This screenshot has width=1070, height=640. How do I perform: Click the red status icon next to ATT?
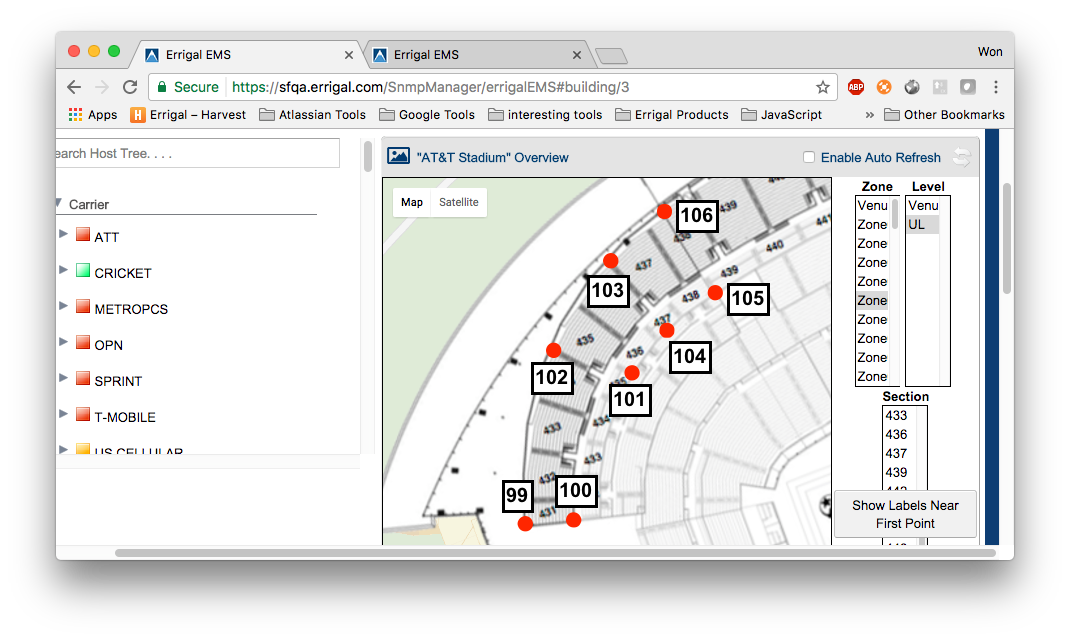[x=83, y=236]
